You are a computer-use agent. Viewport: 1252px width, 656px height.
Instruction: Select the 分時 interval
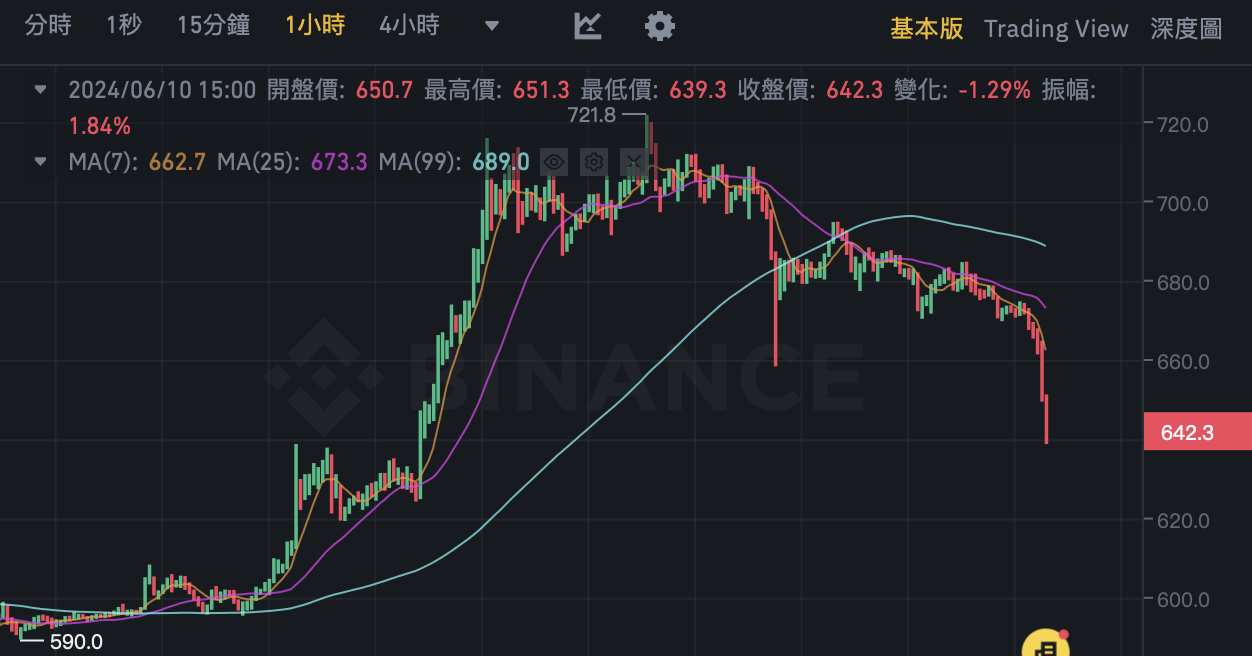(48, 26)
